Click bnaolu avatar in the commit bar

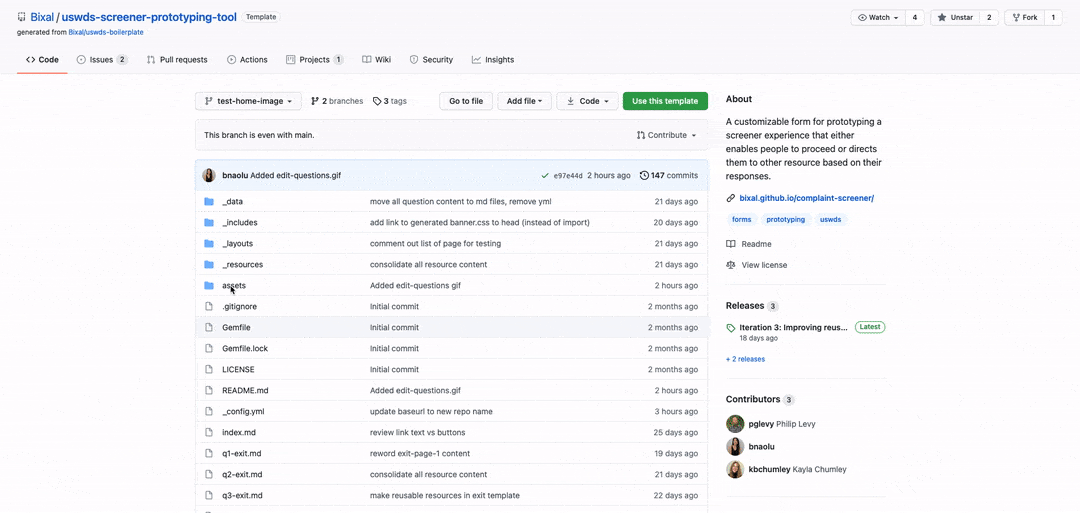point(209,176)
